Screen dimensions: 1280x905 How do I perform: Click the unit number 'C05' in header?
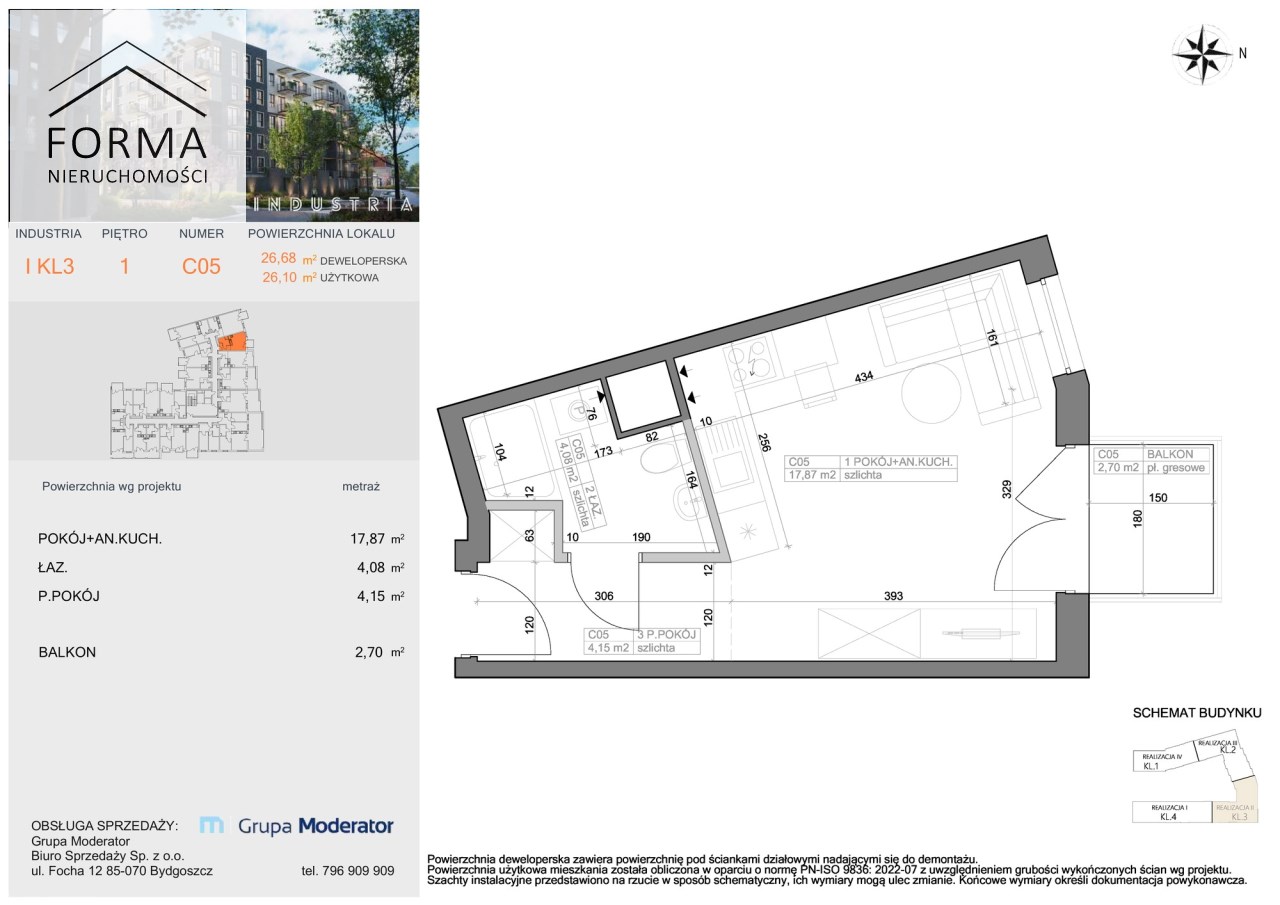(201, 267)
